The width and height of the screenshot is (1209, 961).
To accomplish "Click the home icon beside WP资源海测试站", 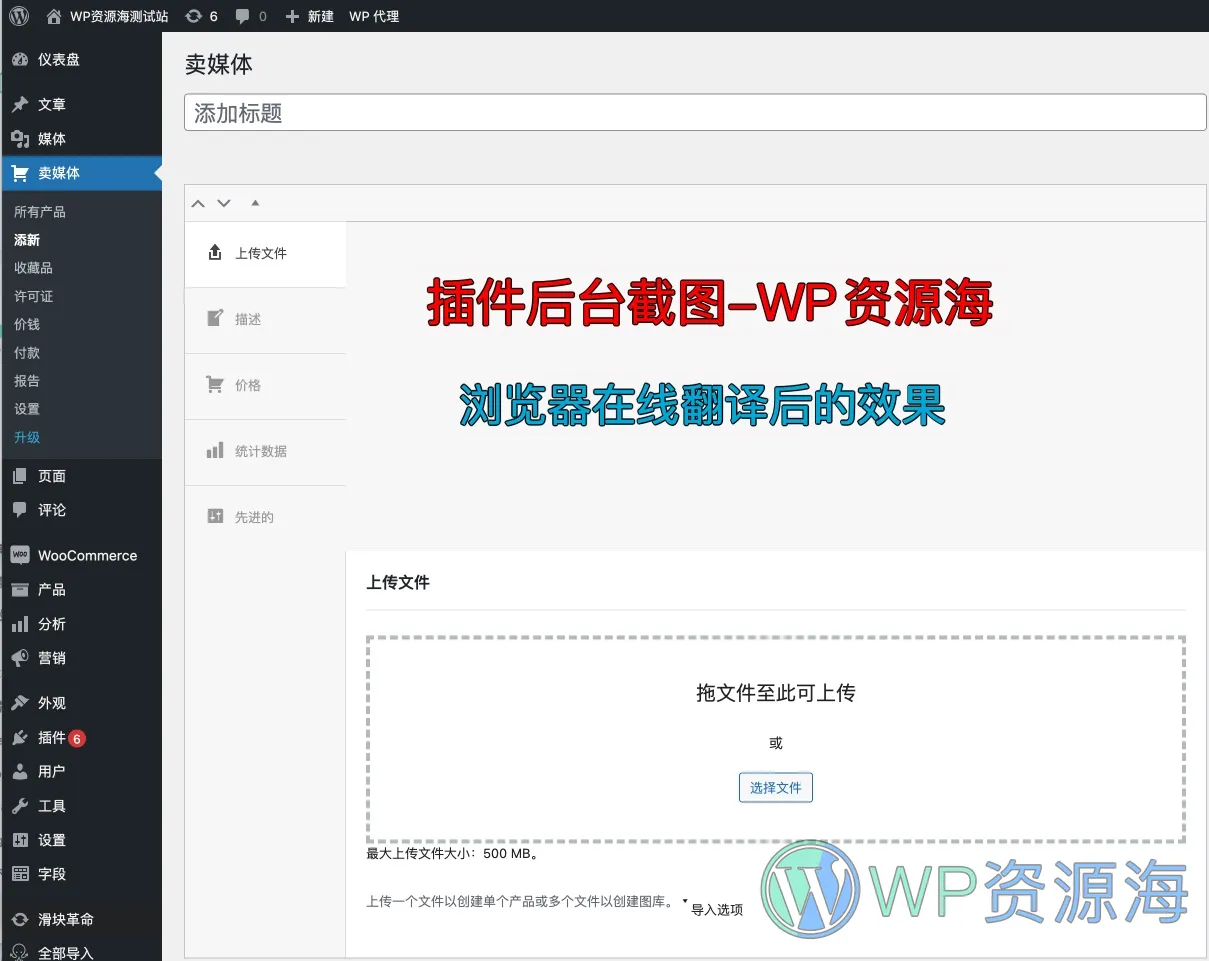I will (54, 16).
